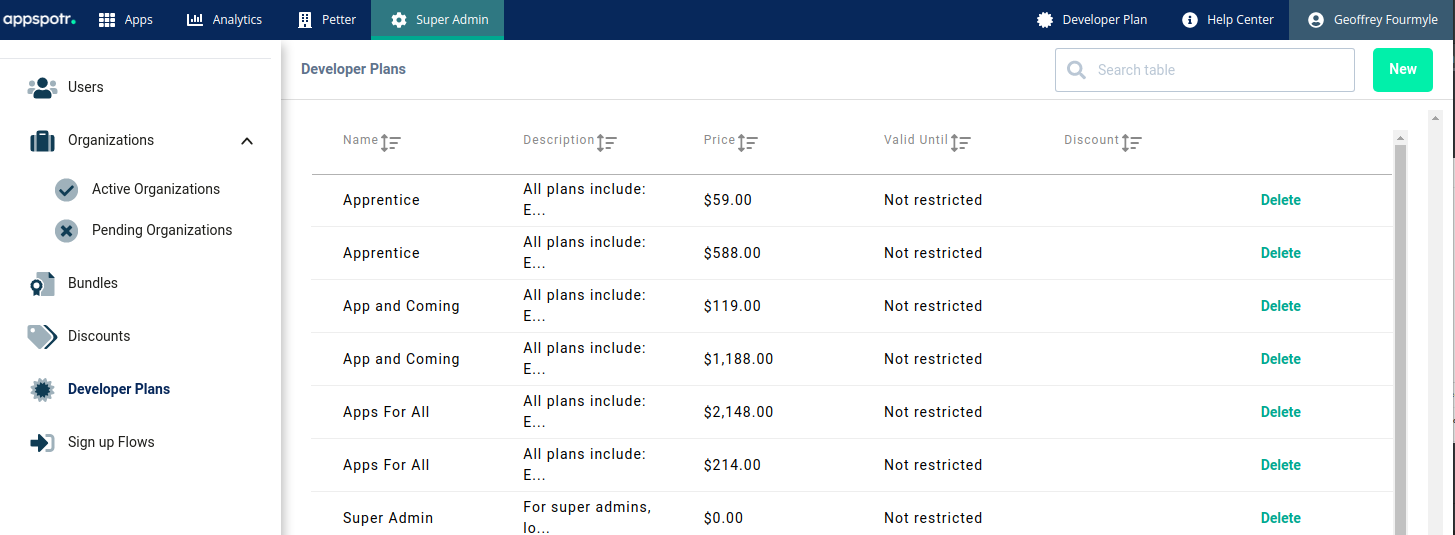Viewport: 1455px width, 535px height.
Task: Sort table by Name column
Action: pos(390,143)
